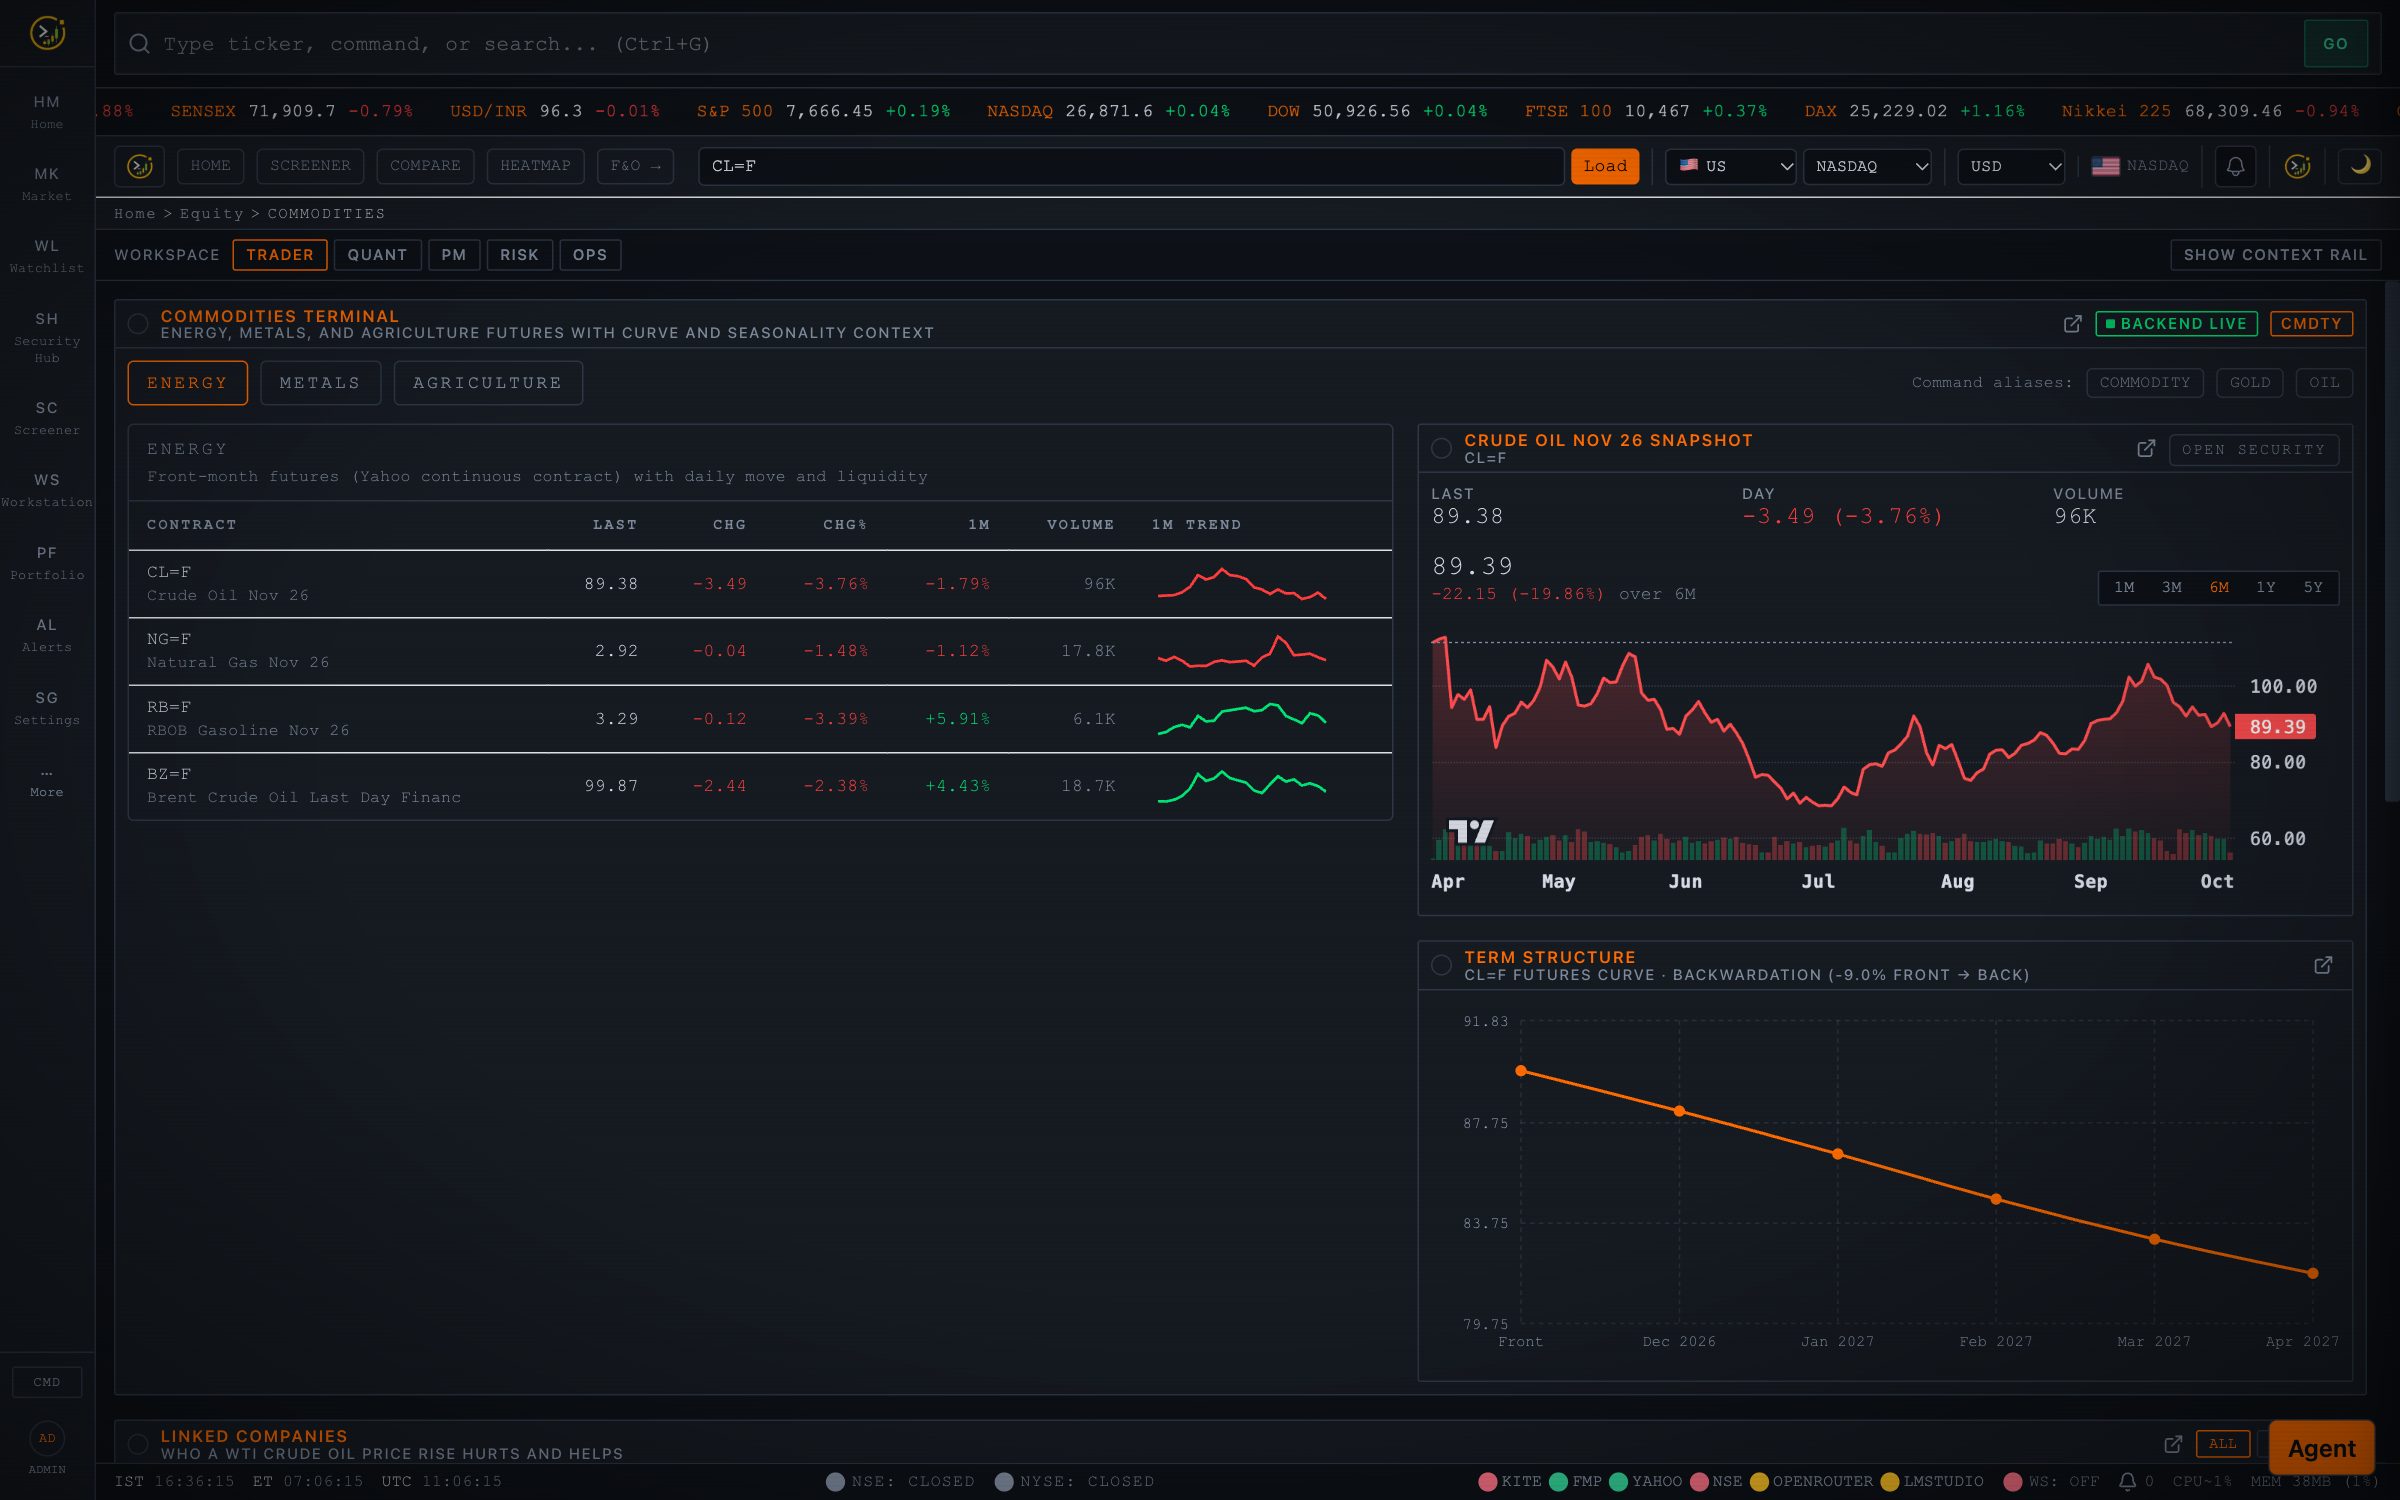Open Watchlist in the sidebar
The height and width of the screenshot is (1500, 2400).
tap(47, 256)
